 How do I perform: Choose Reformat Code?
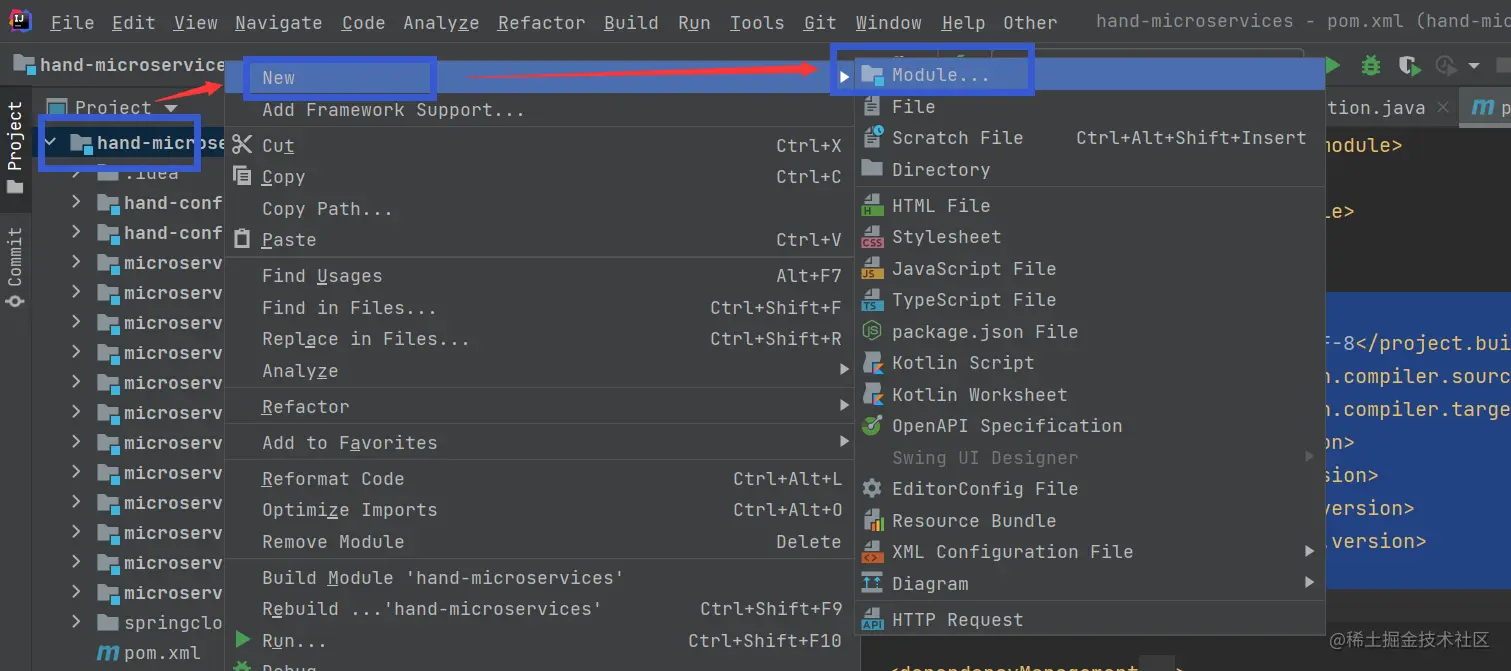(x=540, y=479)
